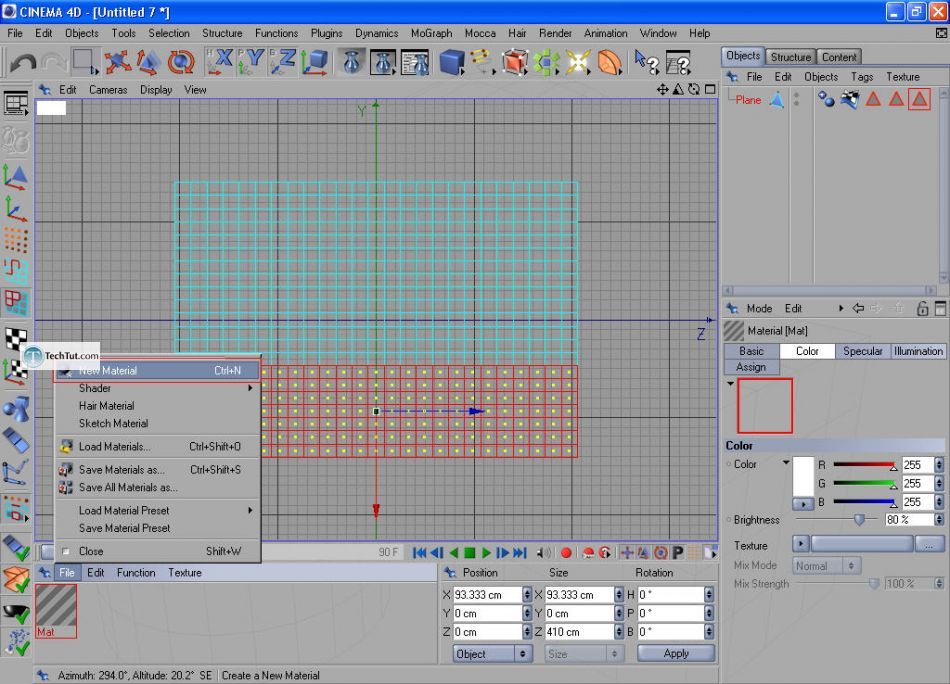Image resolution: width=950 pixels, height=684 pixels.
Task: Open Render Settings icon
Action: (x=416, y=62)
